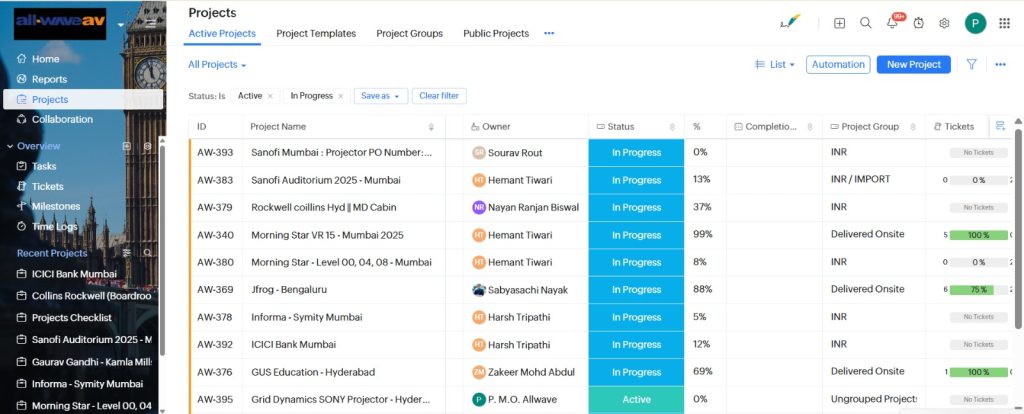Open the All Projects dropdown

(217, 65)
